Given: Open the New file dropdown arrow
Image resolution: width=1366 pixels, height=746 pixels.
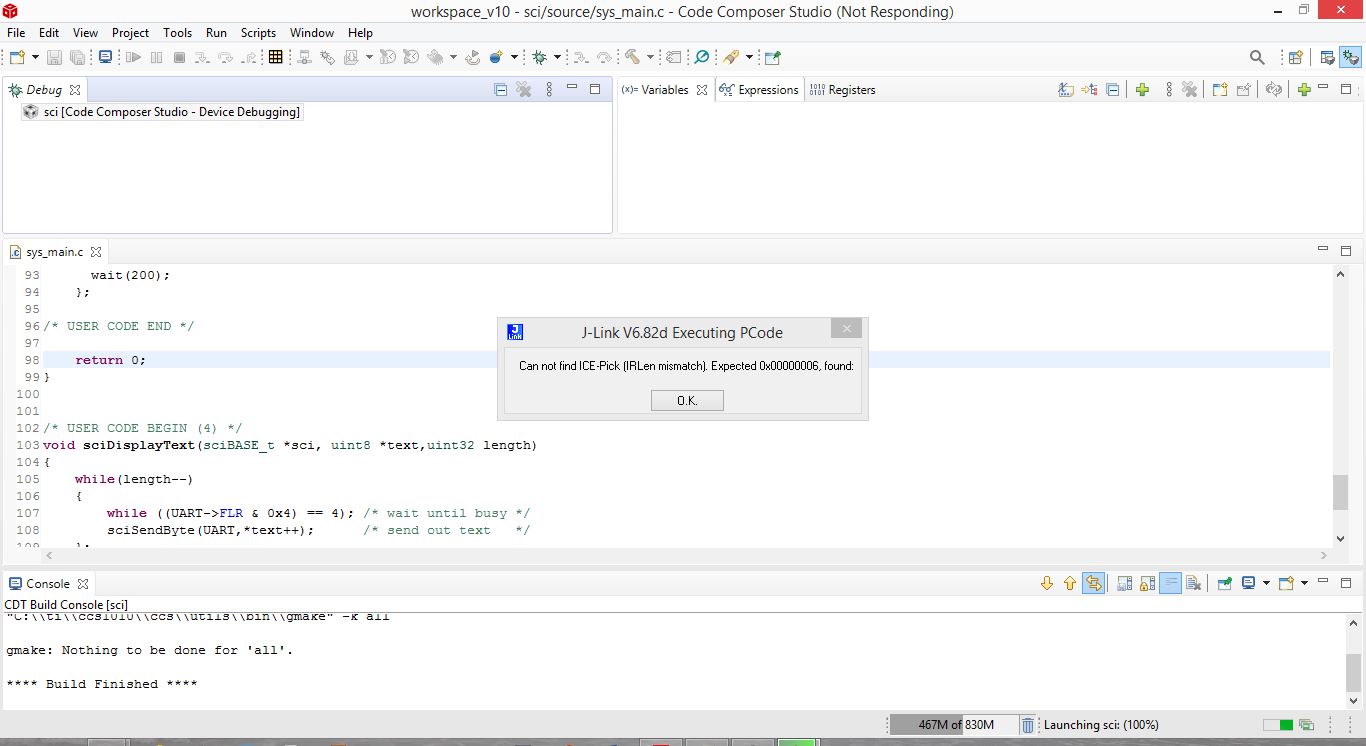Looking at the screenshot, I should pos(36,57).
